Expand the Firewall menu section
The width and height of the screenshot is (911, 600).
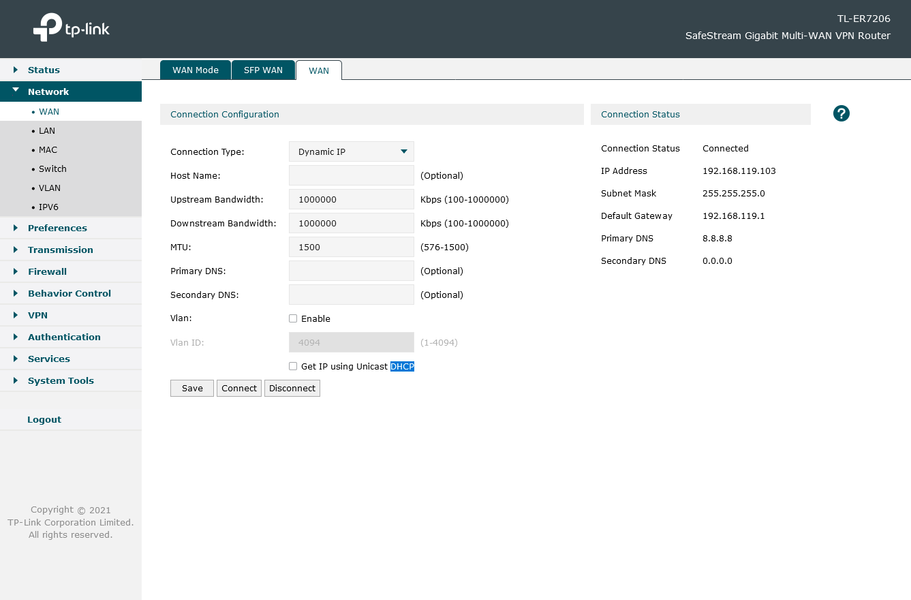coord(71,271)
